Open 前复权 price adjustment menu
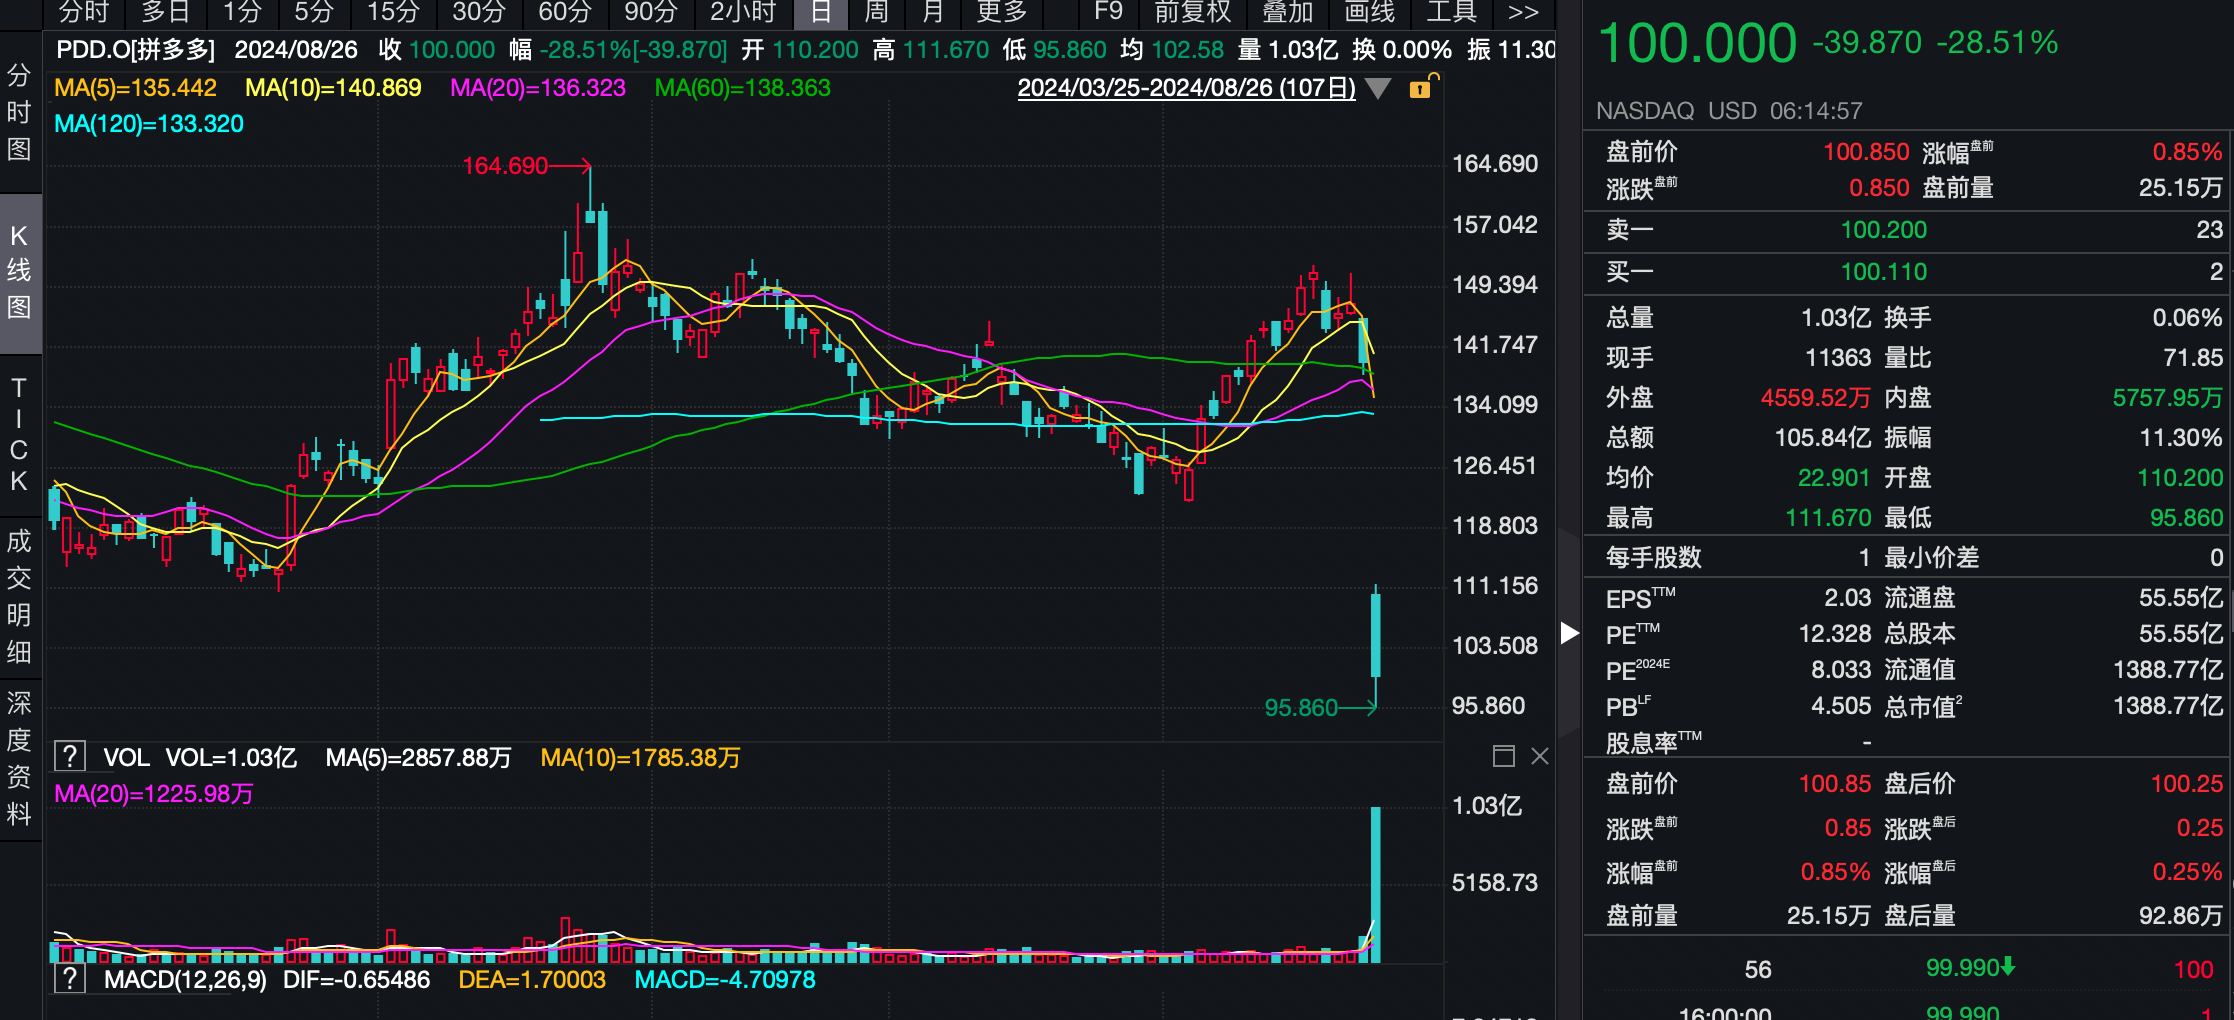Image resolution: width=2234 pixels, height=1020 pixels. point(1192,12)
